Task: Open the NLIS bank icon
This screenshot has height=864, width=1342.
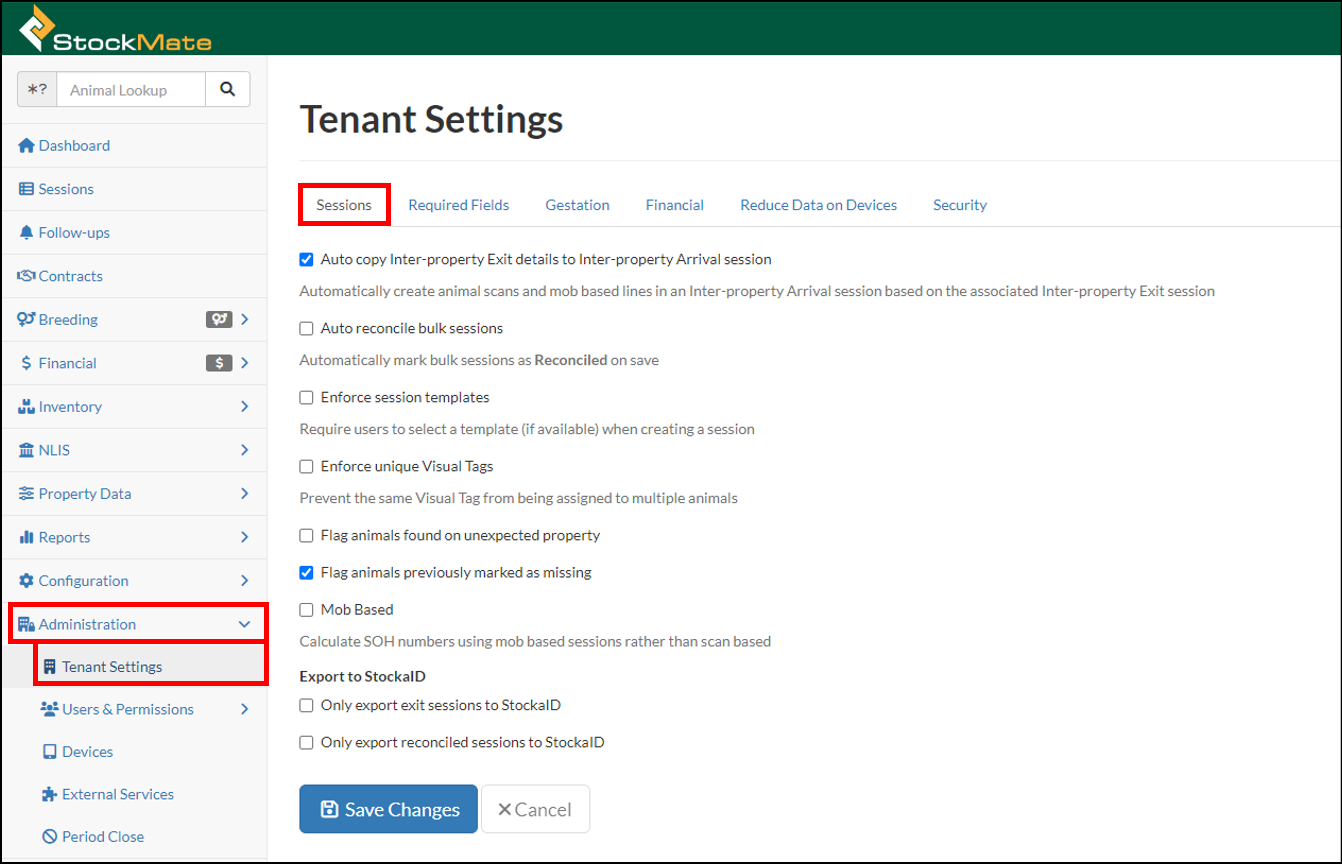Action: [x=24, y=450]
